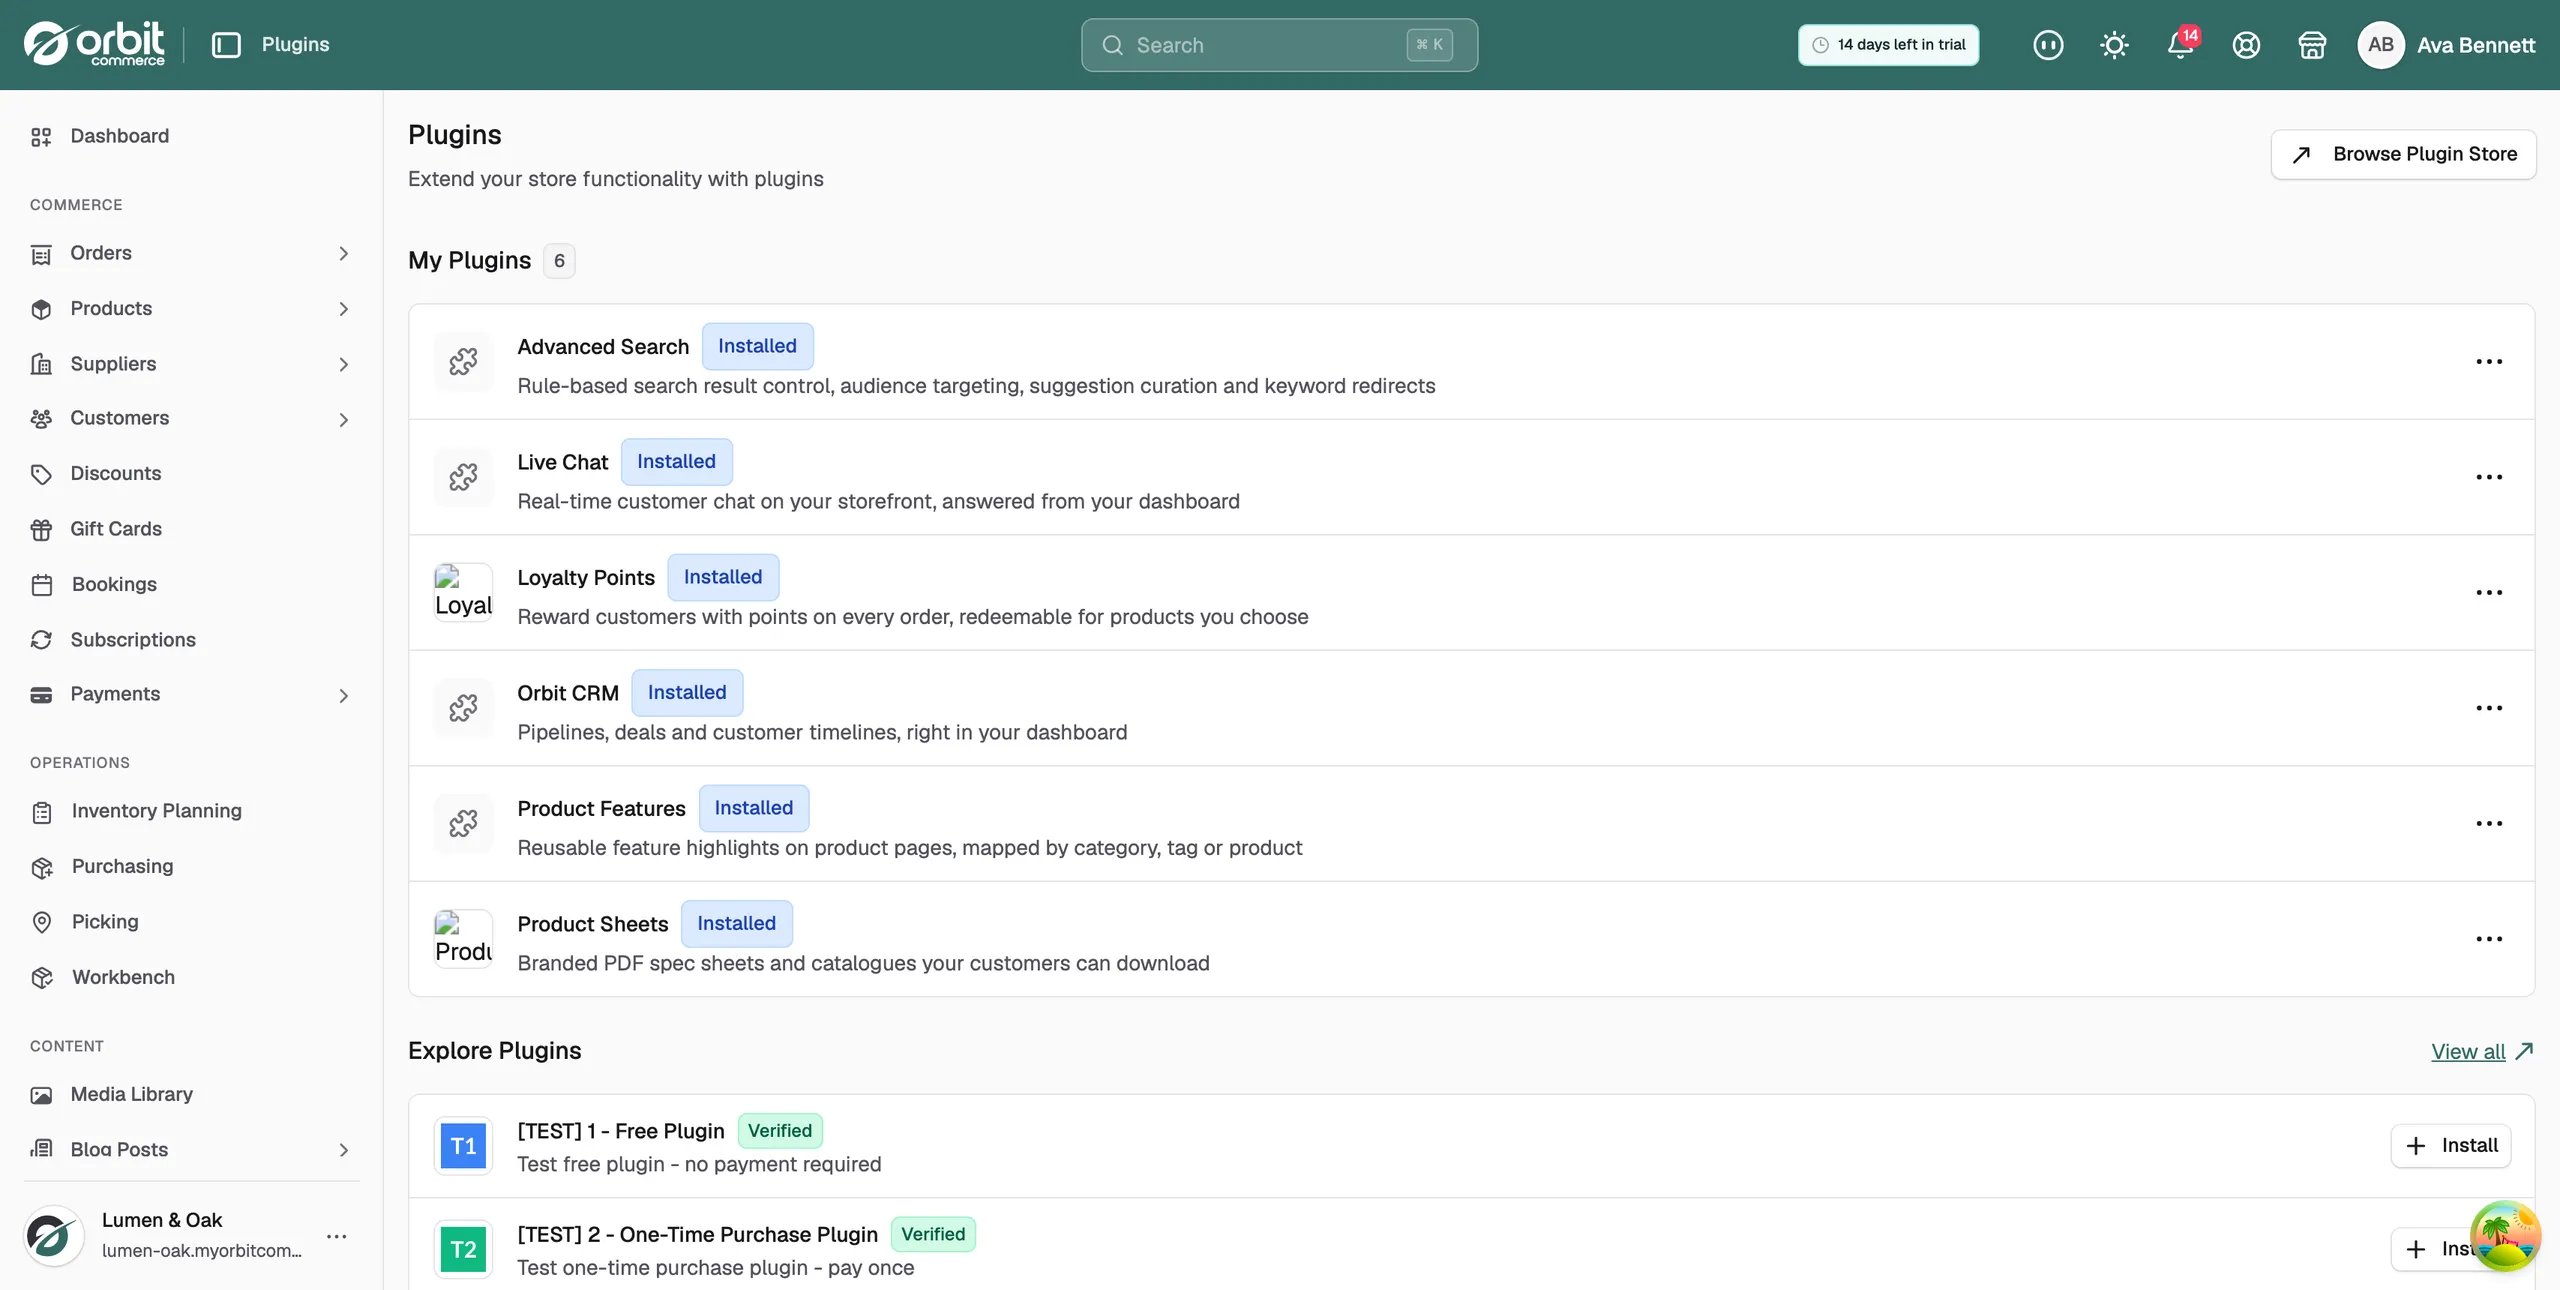The width and height of the screenshot is (2560, 1290).
Task: Click the Subscriptions refresh icon
Action: pos(41,640)
